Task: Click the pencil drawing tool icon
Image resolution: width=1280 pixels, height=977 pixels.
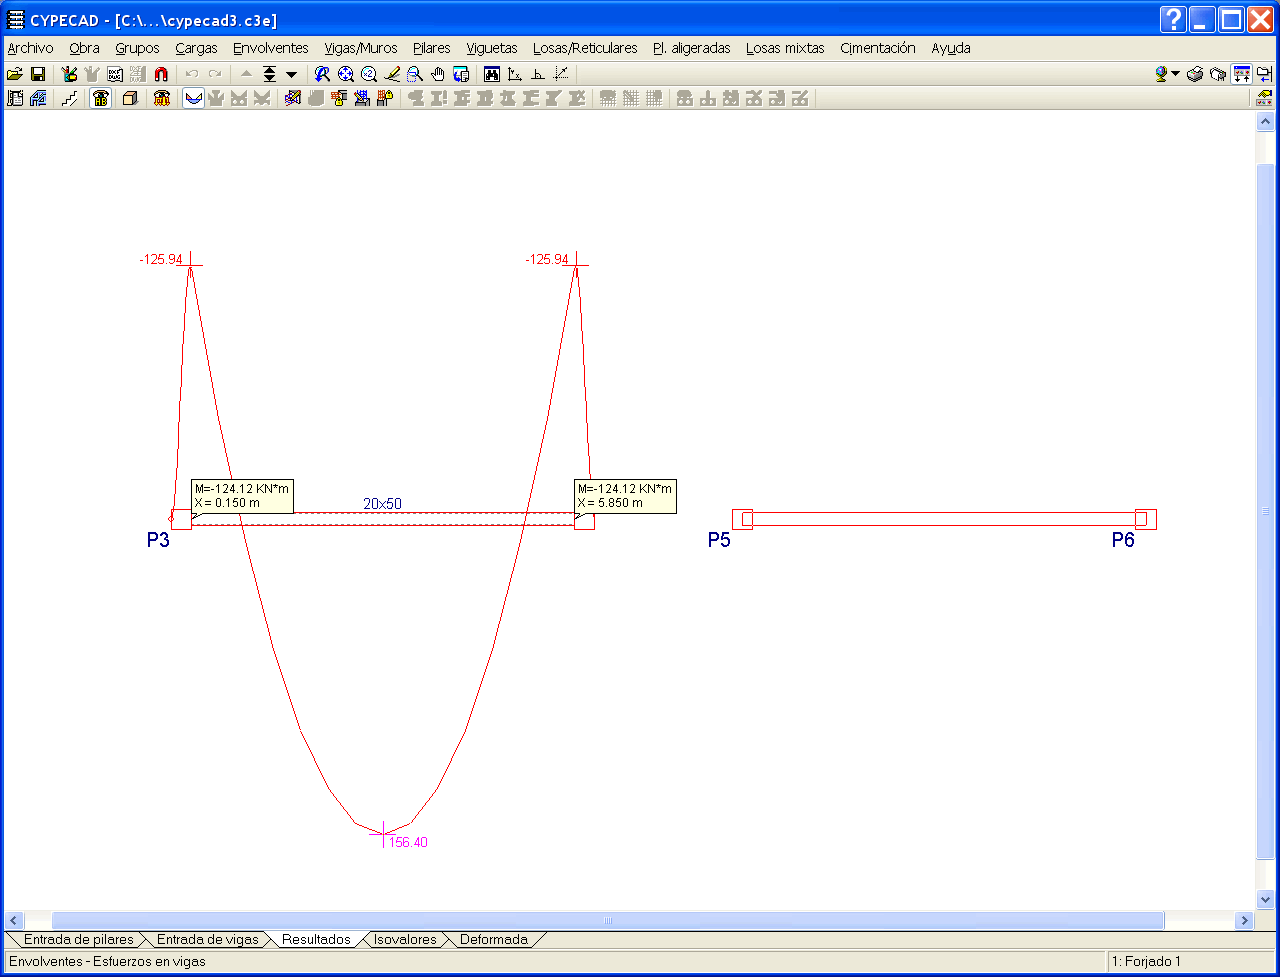Action: [x=392, y=74]
